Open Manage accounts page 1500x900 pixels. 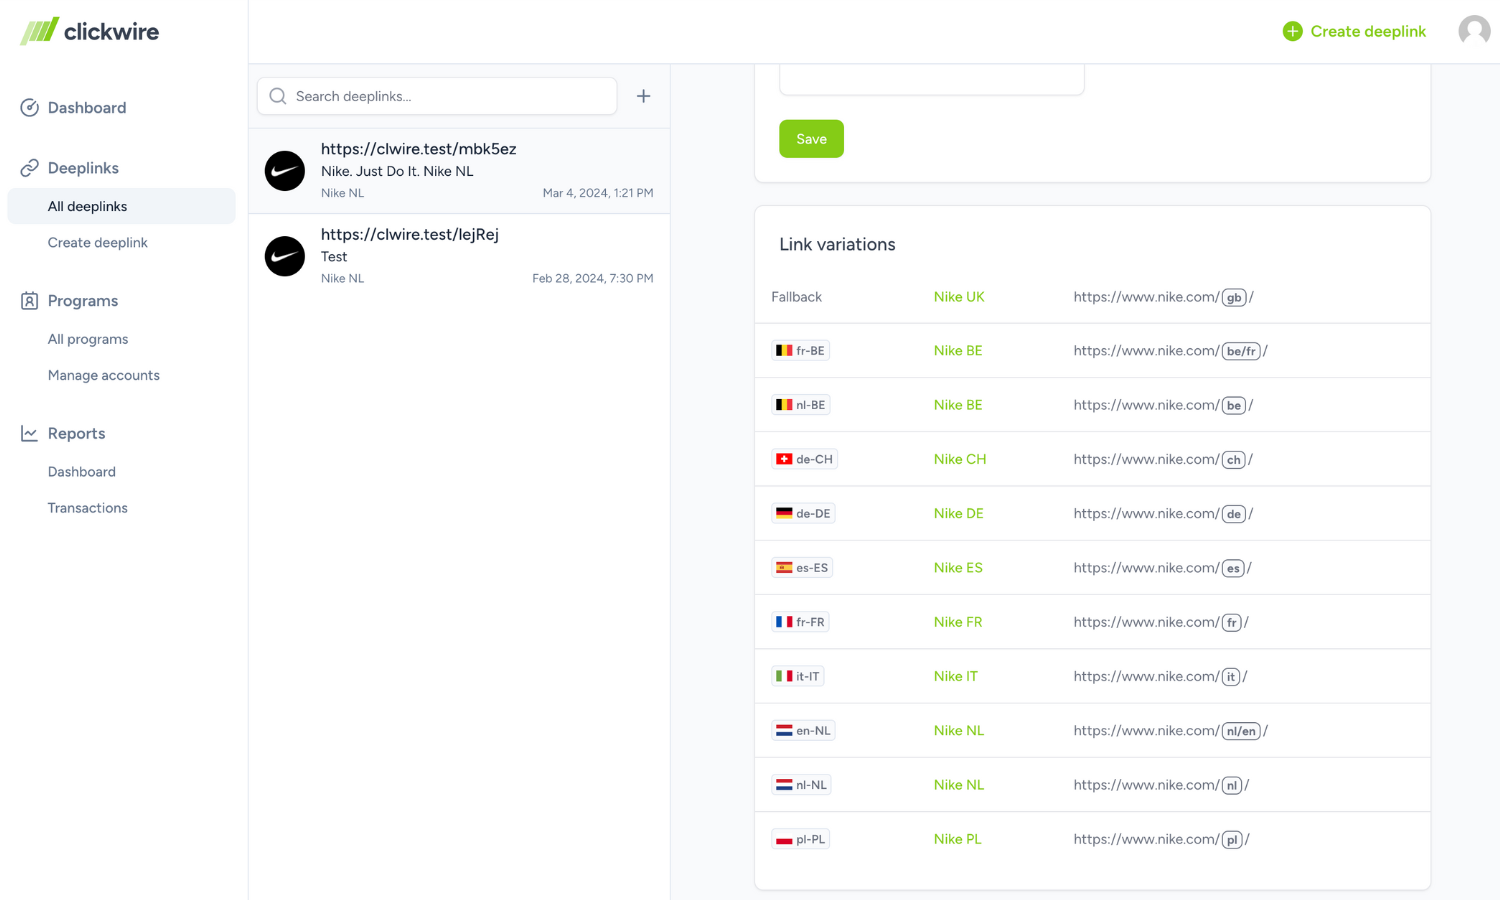[104, 375]
